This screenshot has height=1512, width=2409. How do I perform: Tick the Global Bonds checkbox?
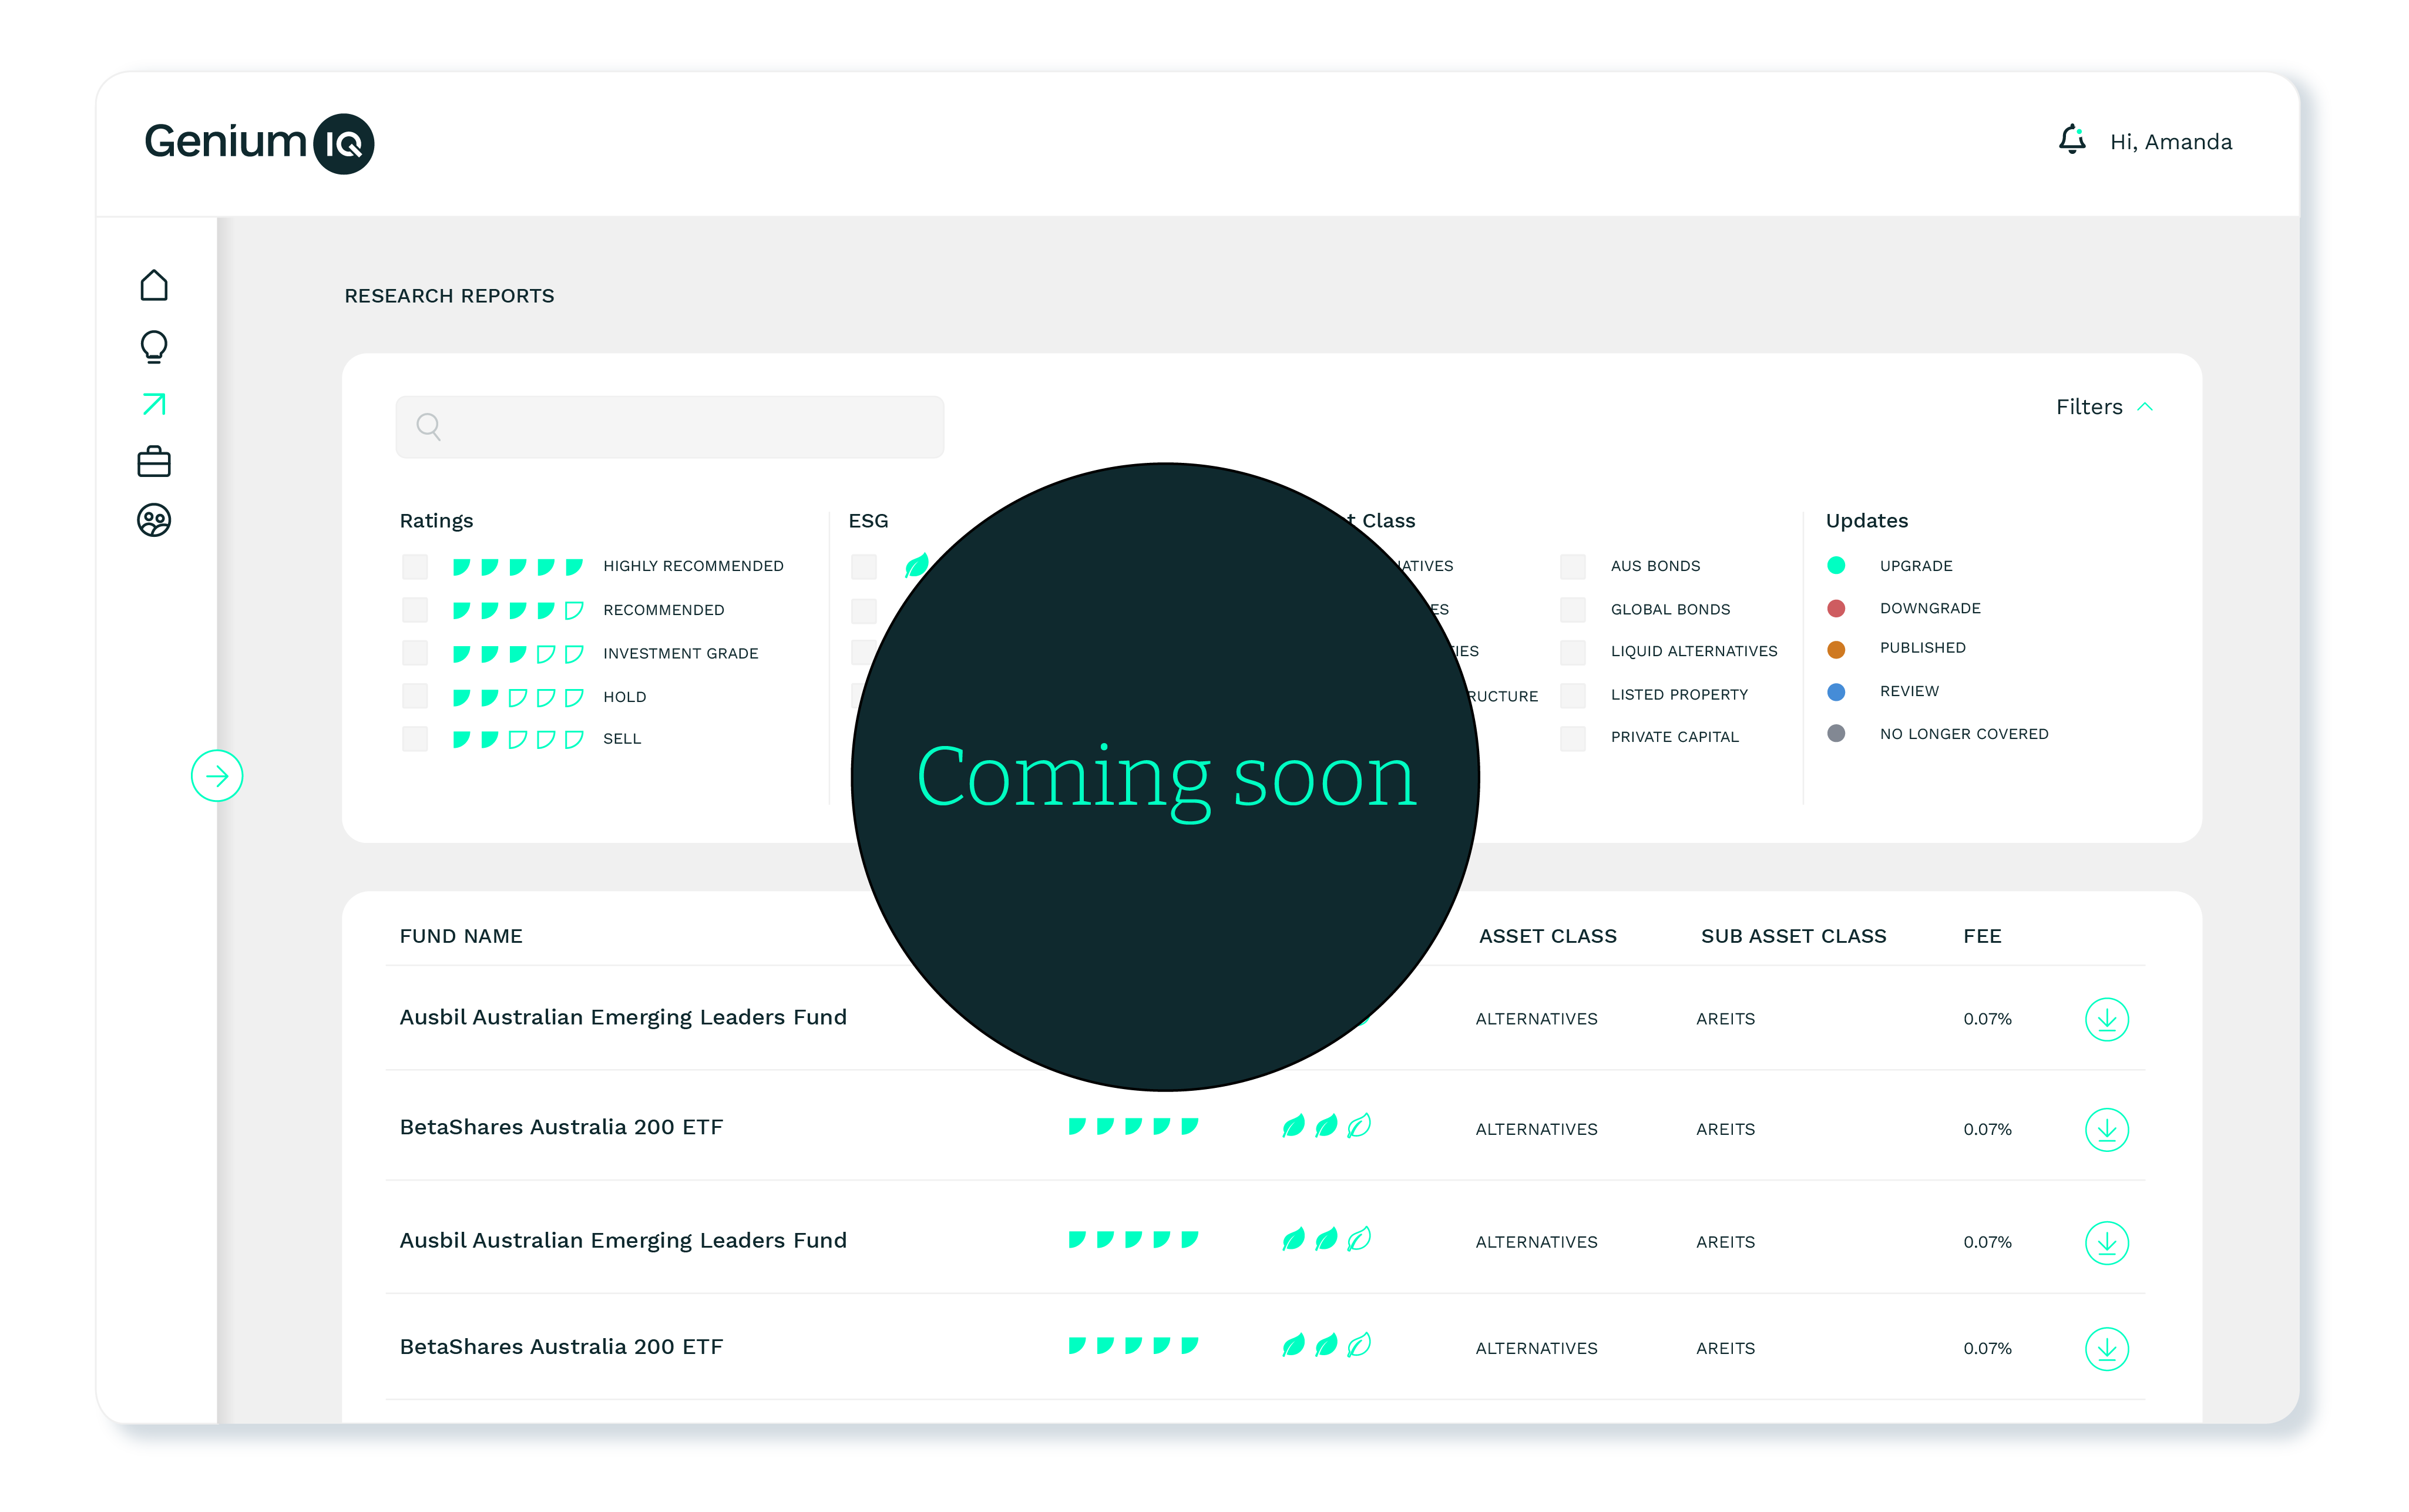coord(1573,610)
